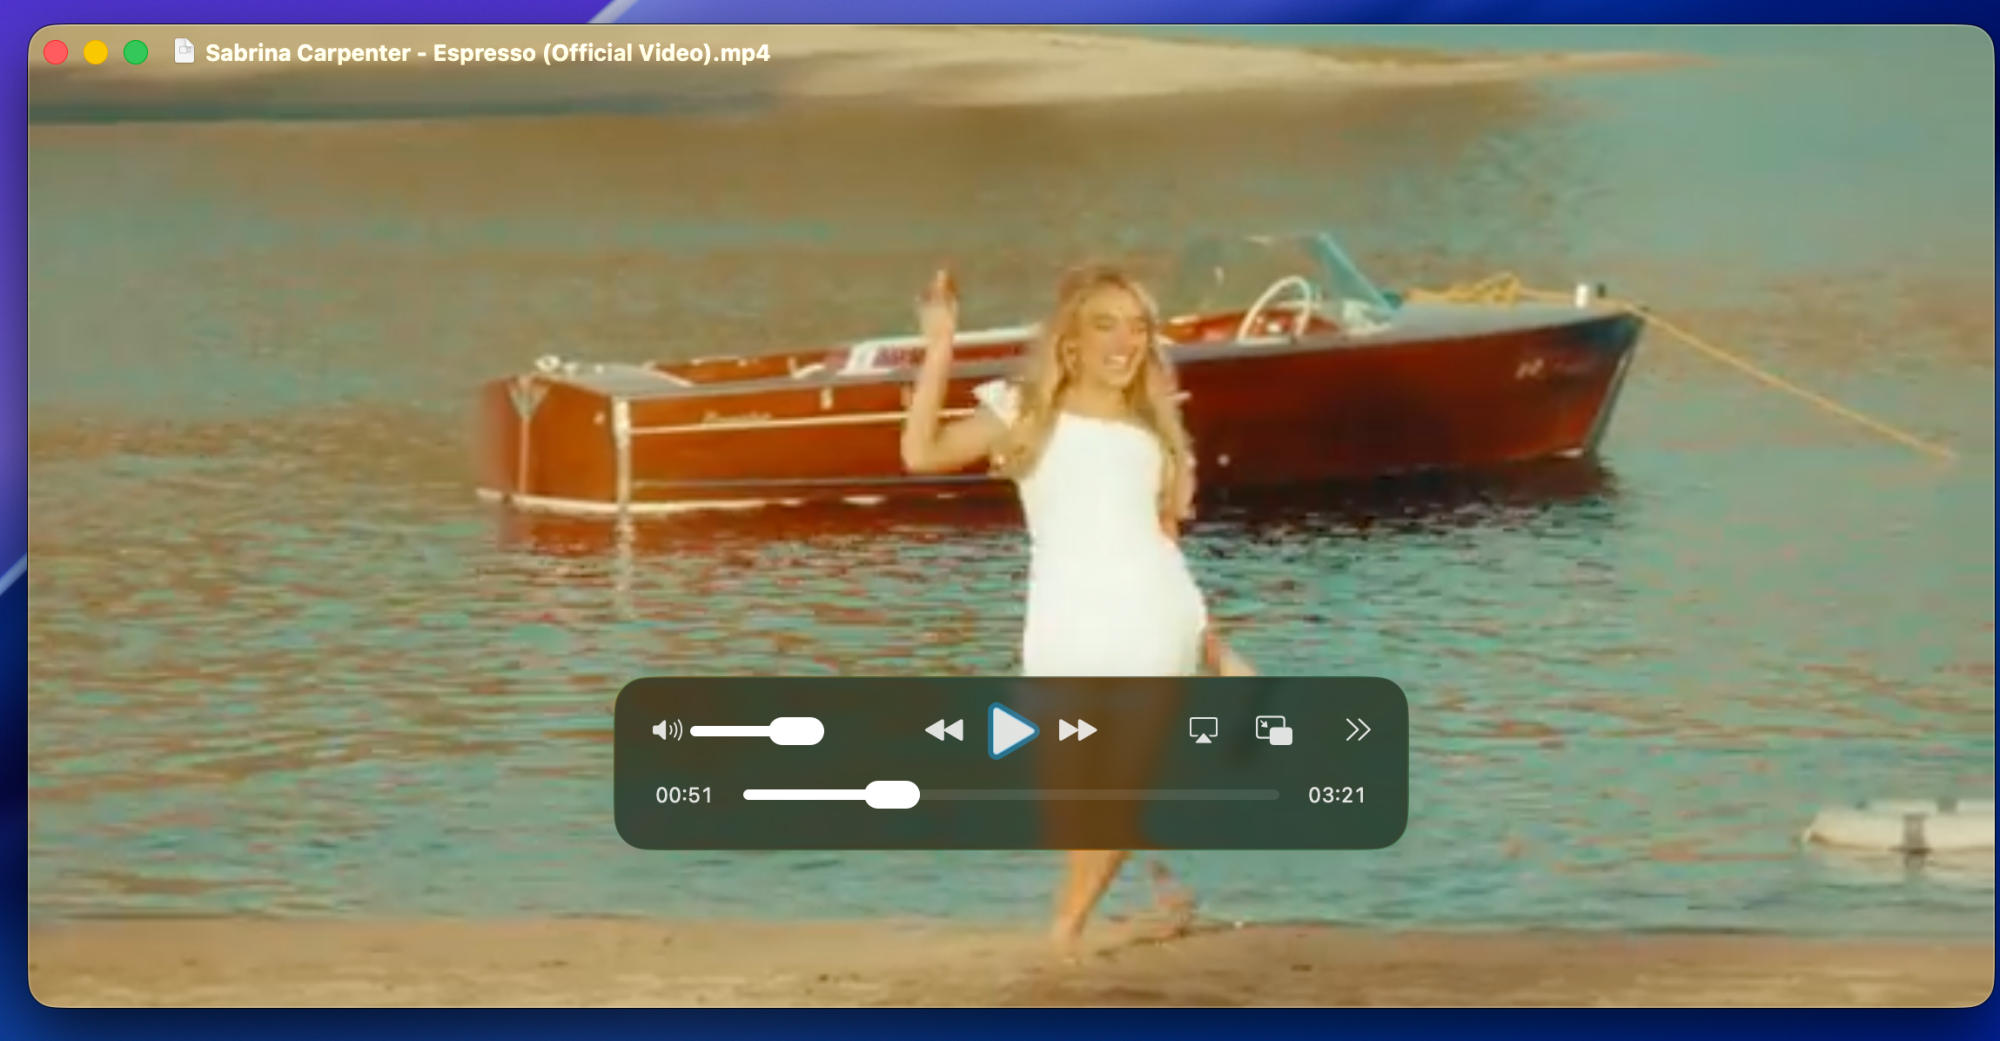Fast-forward the video
This screenshot has width=2000, height=1041.
click(1078, 730)
